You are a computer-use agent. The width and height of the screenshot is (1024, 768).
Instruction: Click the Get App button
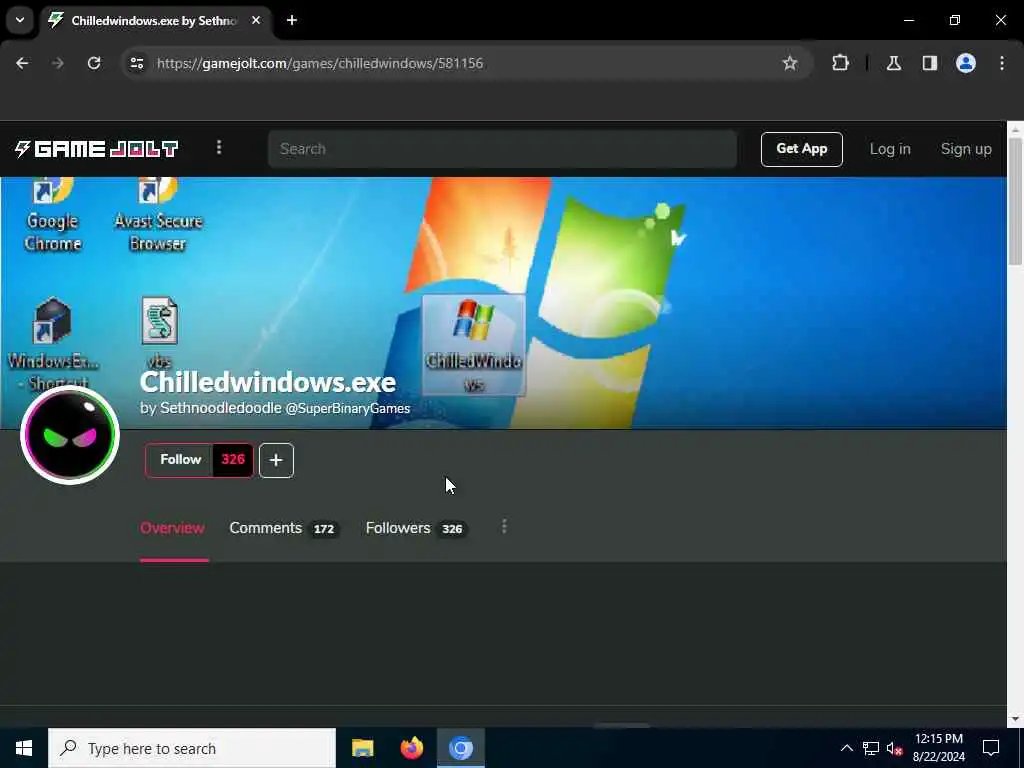pos(801,149)
